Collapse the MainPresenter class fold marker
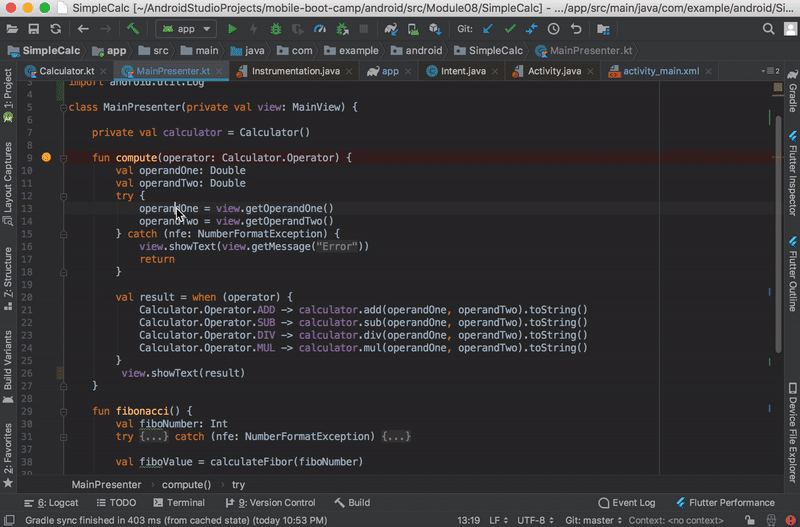 [x=63, y=108]
